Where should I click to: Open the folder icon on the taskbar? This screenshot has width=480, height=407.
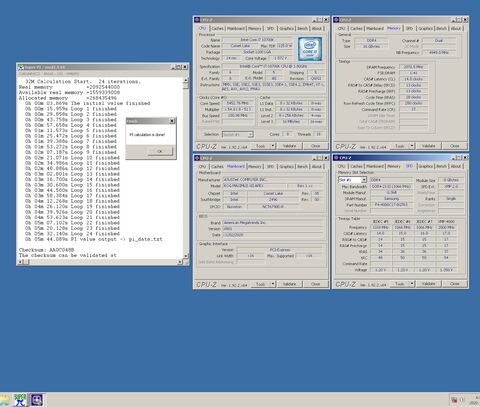(x=5, y=400)
